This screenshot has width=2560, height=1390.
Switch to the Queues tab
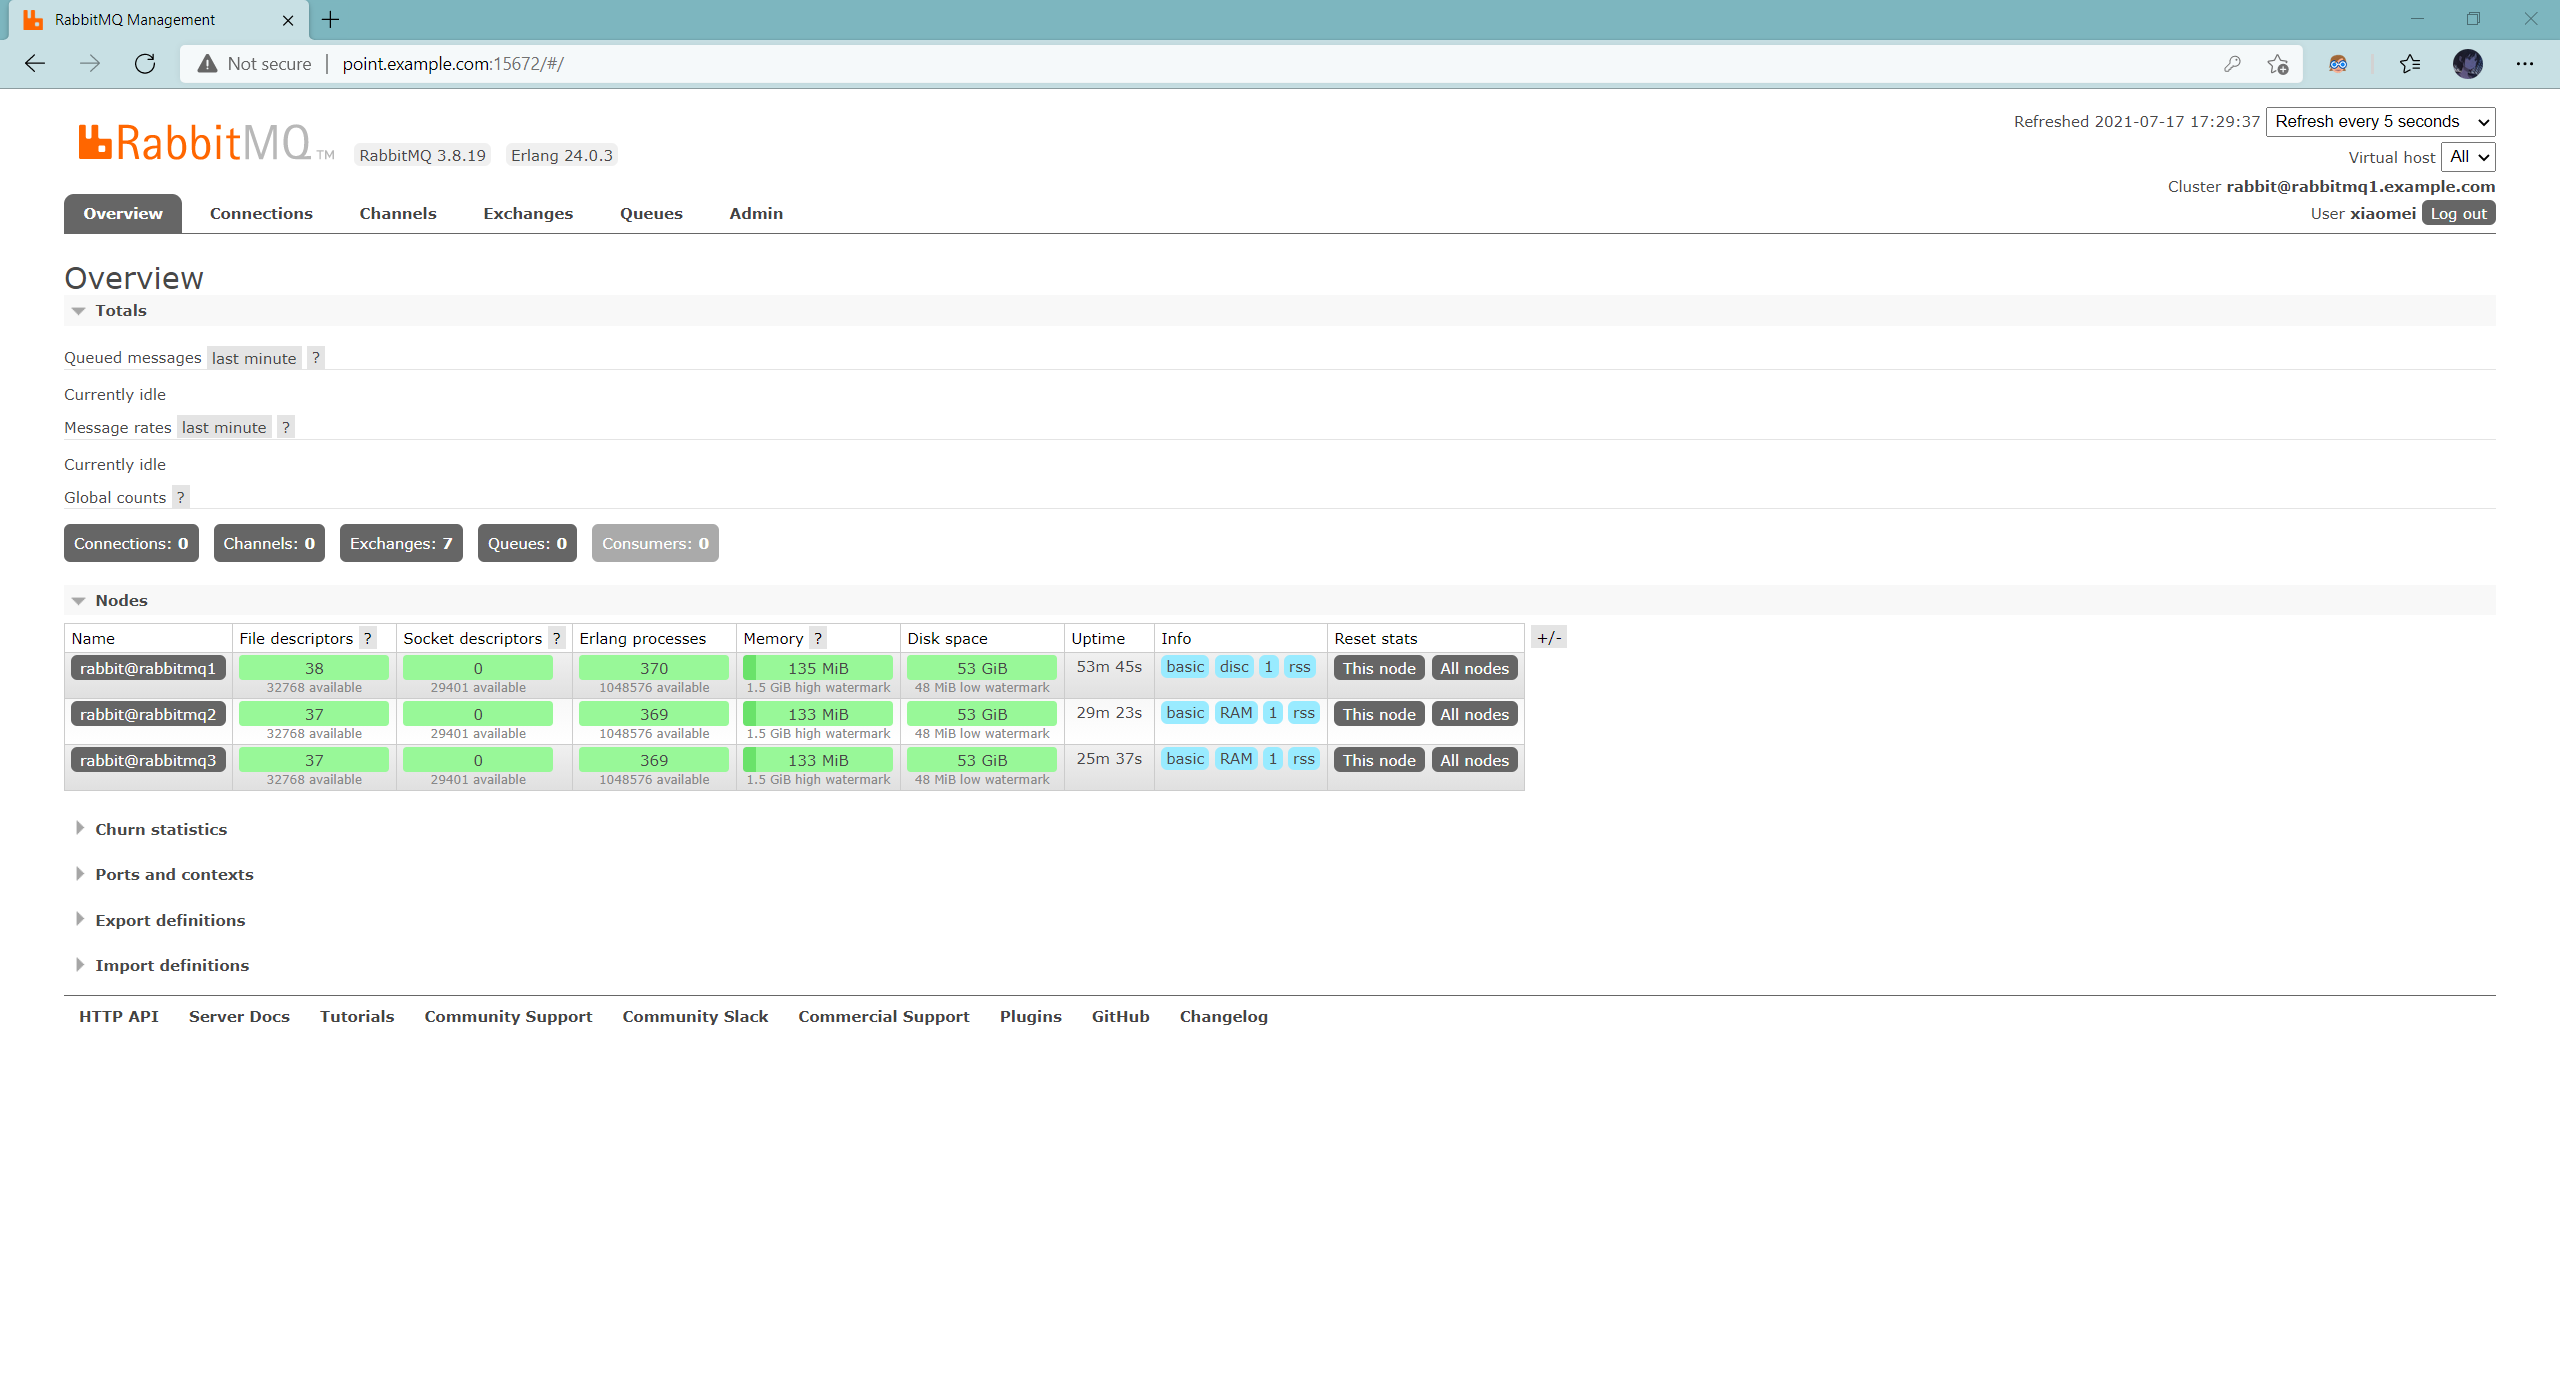point(651,214)
